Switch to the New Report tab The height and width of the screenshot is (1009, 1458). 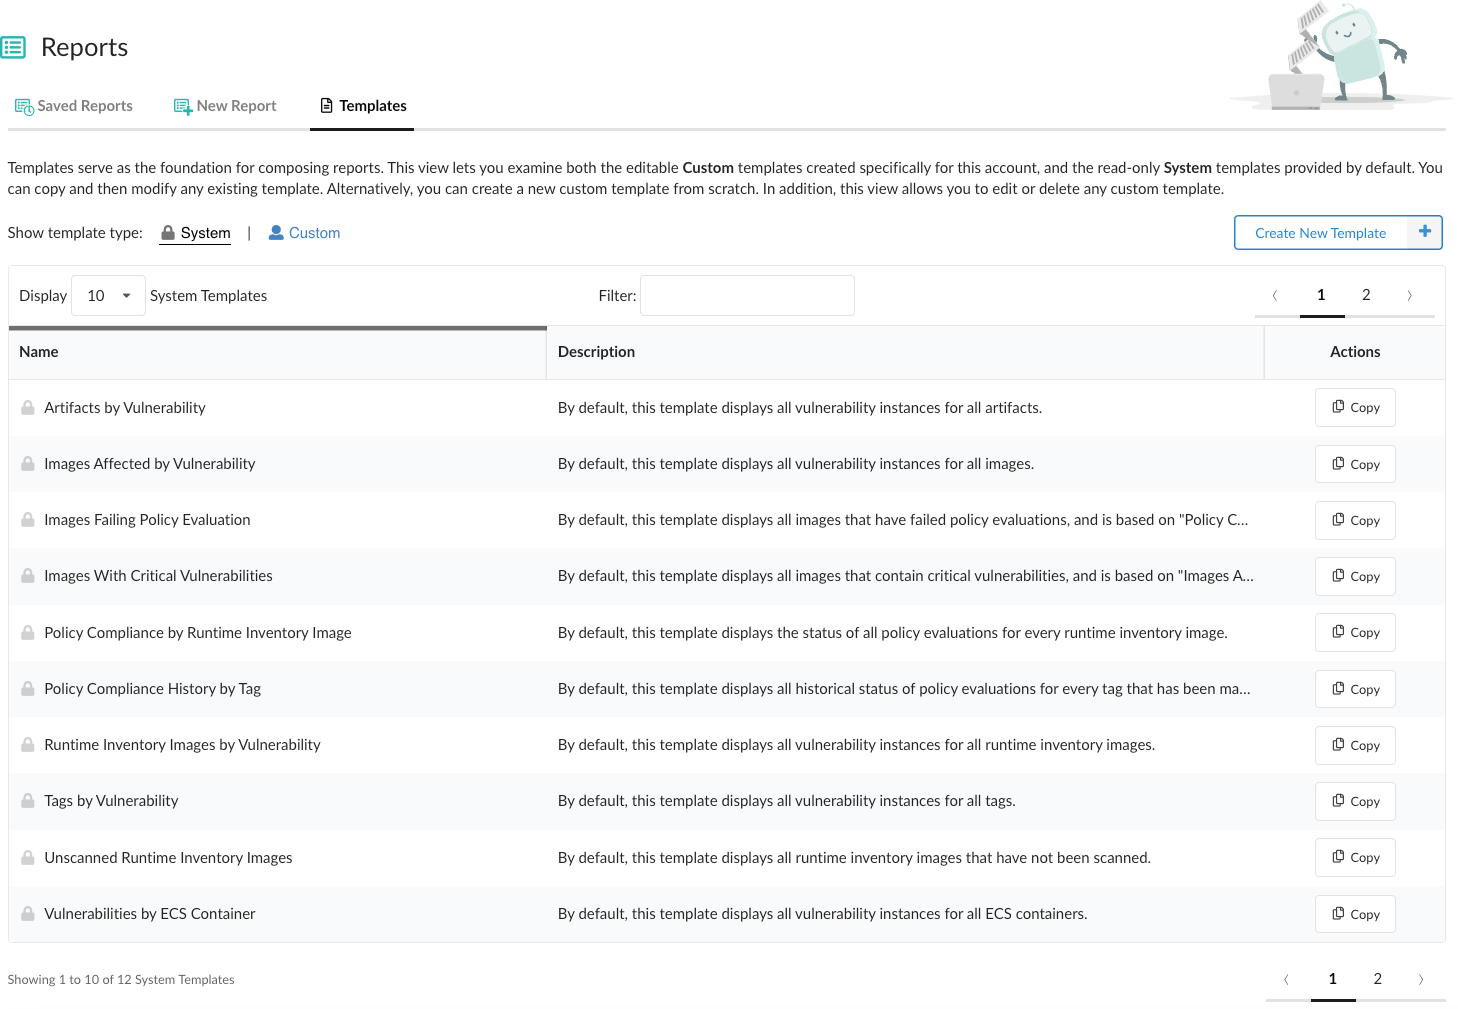(x=225, y=106)
